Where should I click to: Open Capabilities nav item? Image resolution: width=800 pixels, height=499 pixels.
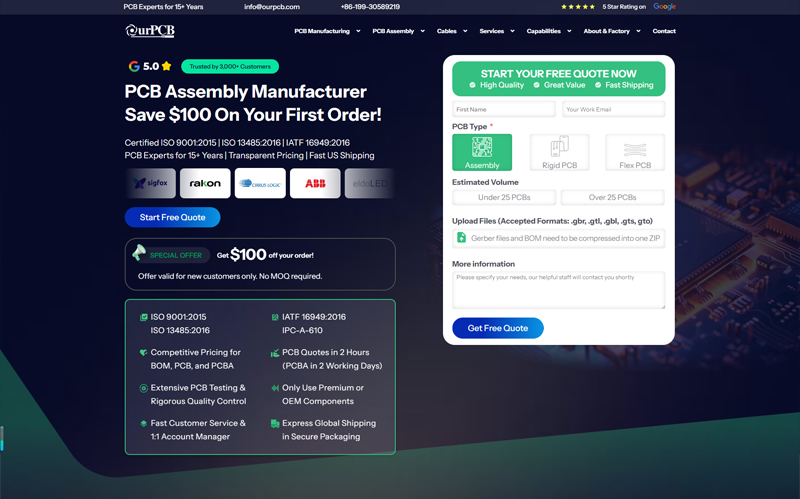point(543,31)
